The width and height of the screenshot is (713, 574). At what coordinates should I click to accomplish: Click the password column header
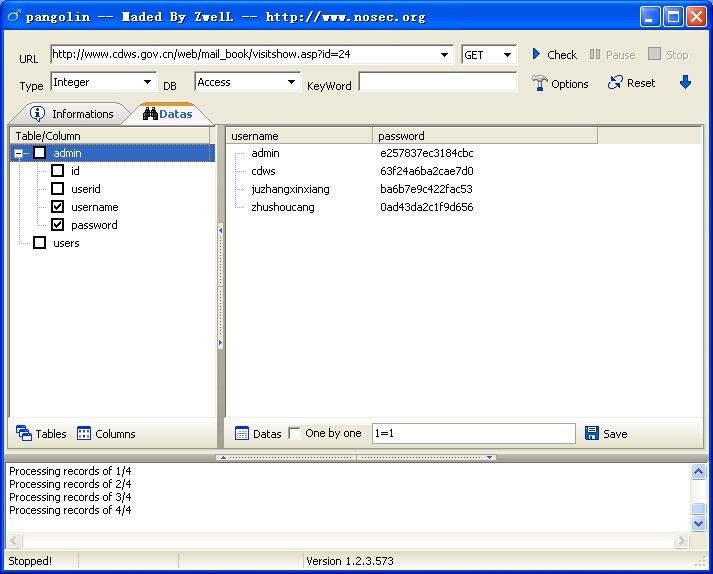pos(485,136)
